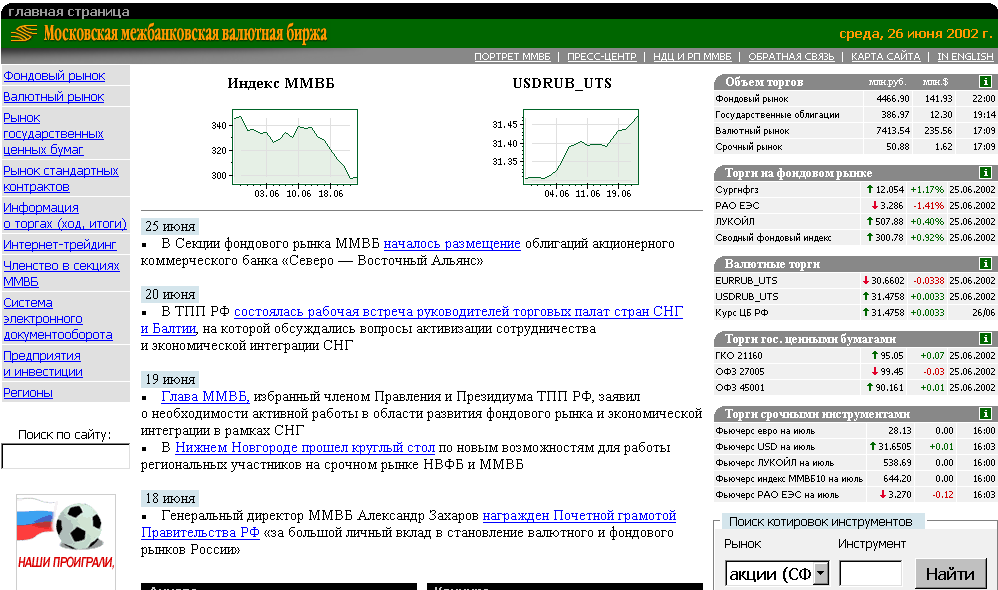Image resolution: width=998 pixels, height=590 pixels.
Task: Open Интернет-трейдинг sidebar link
Action: point(60,244)
